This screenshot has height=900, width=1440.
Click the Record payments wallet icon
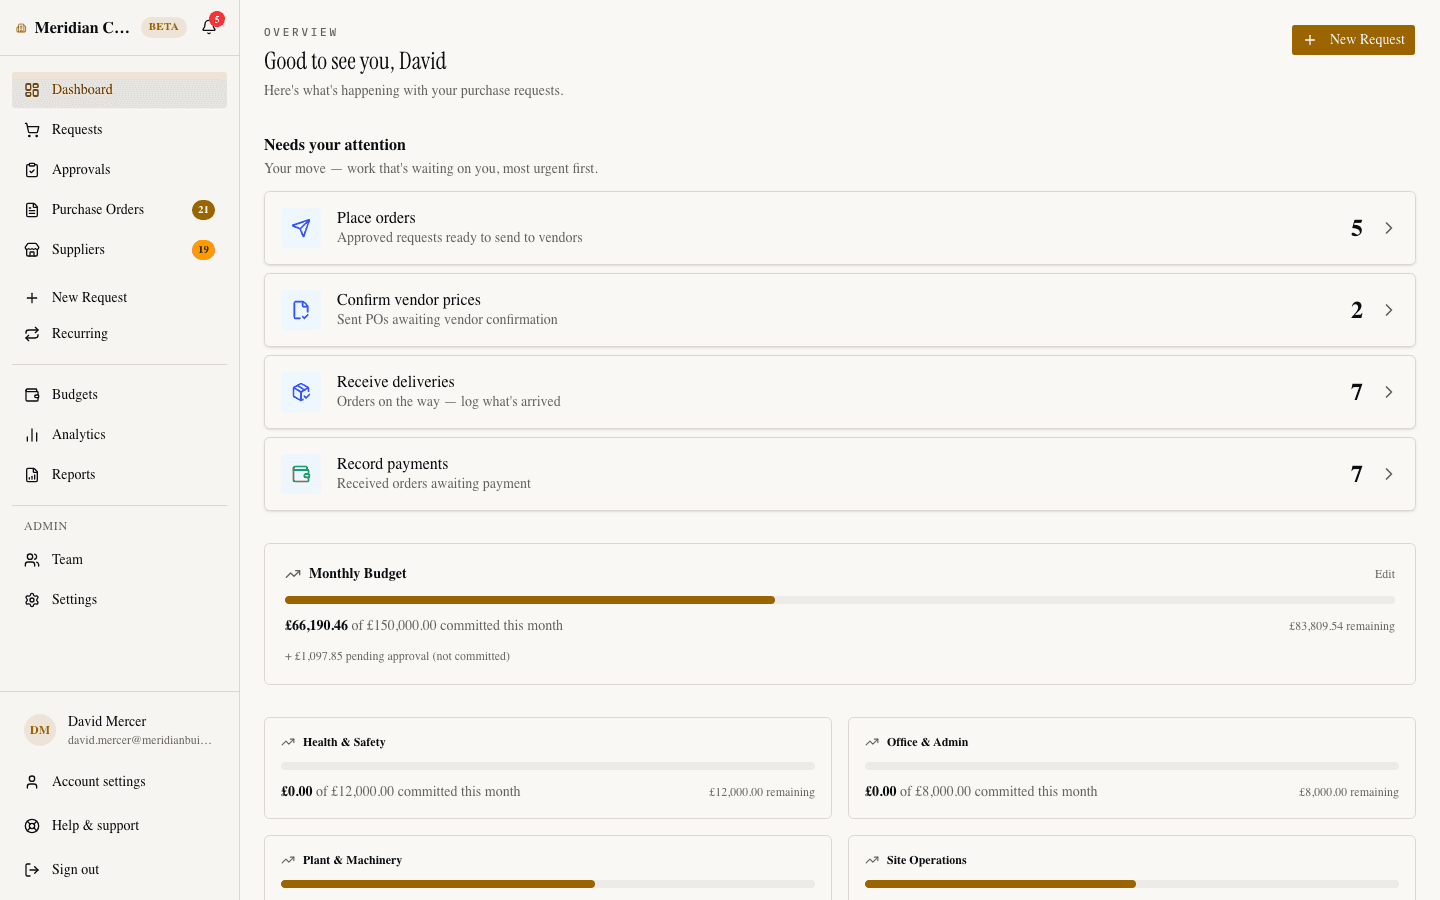click(301, 474)
